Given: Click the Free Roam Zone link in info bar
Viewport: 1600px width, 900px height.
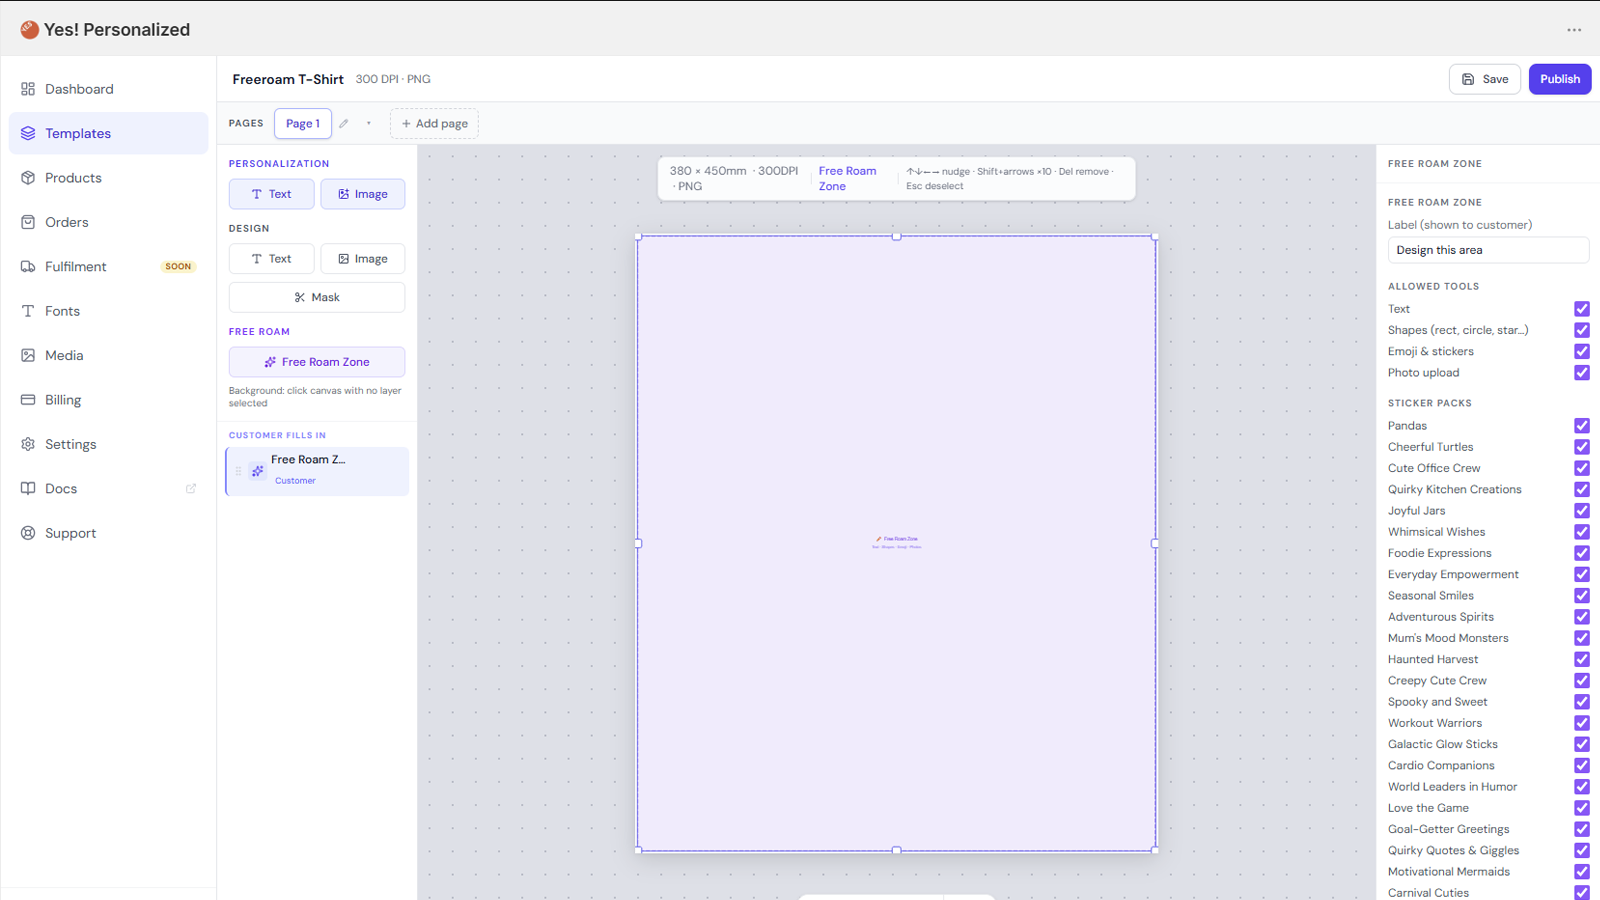Looking at the screenshot, I should pyautogui.click(x=847, y=179).
